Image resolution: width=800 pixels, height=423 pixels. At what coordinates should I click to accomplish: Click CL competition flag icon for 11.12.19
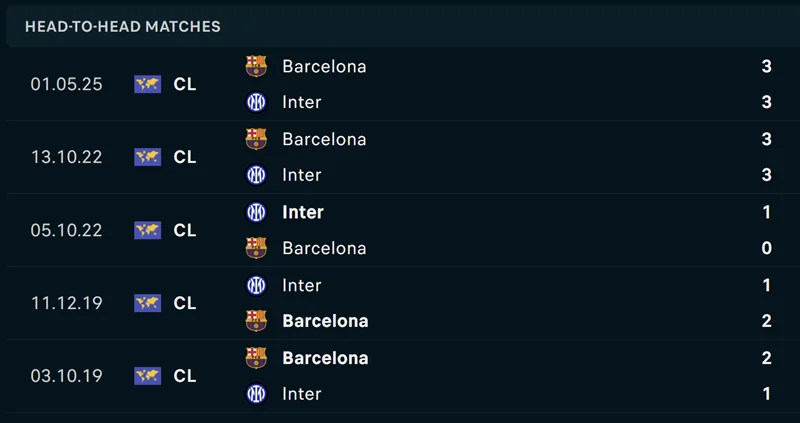147,303
